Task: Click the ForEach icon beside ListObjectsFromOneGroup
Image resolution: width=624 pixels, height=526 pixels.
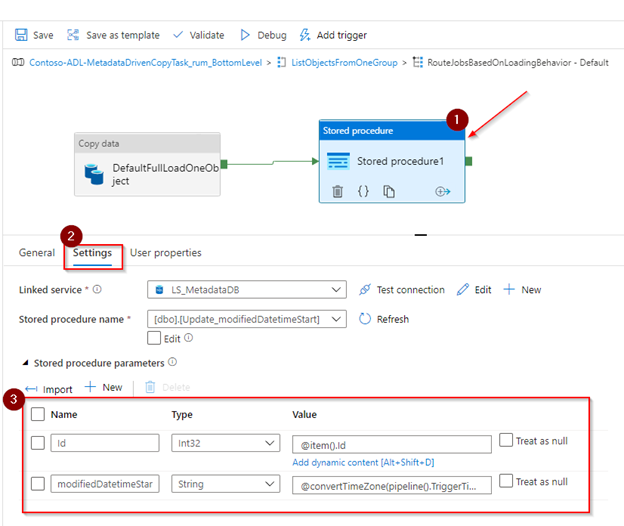Action: point(281,62)
